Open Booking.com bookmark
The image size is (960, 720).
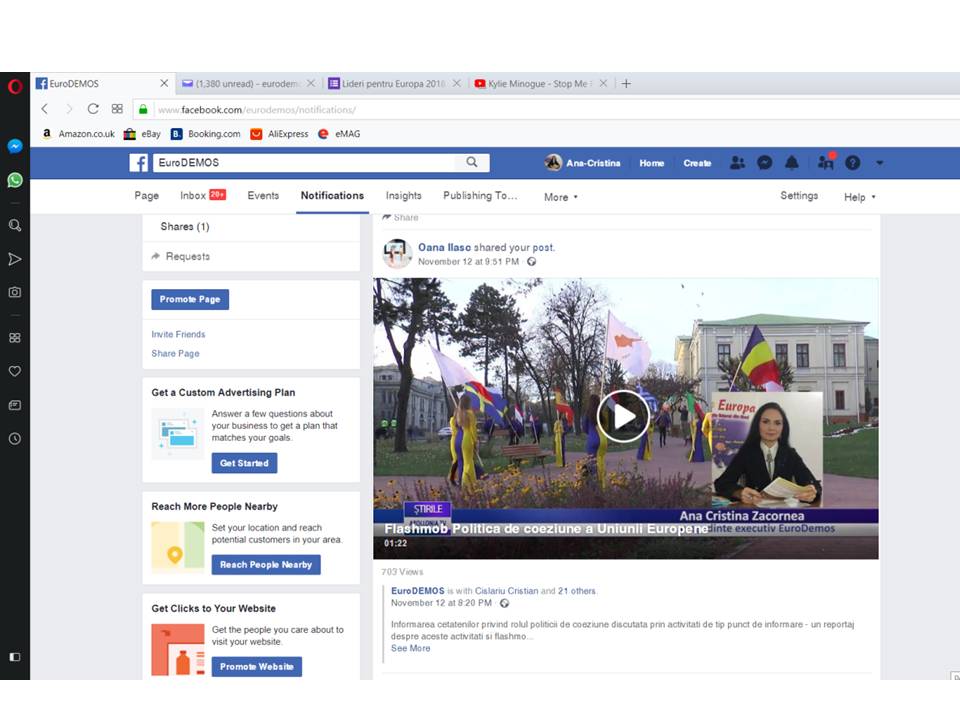(206, 133)
